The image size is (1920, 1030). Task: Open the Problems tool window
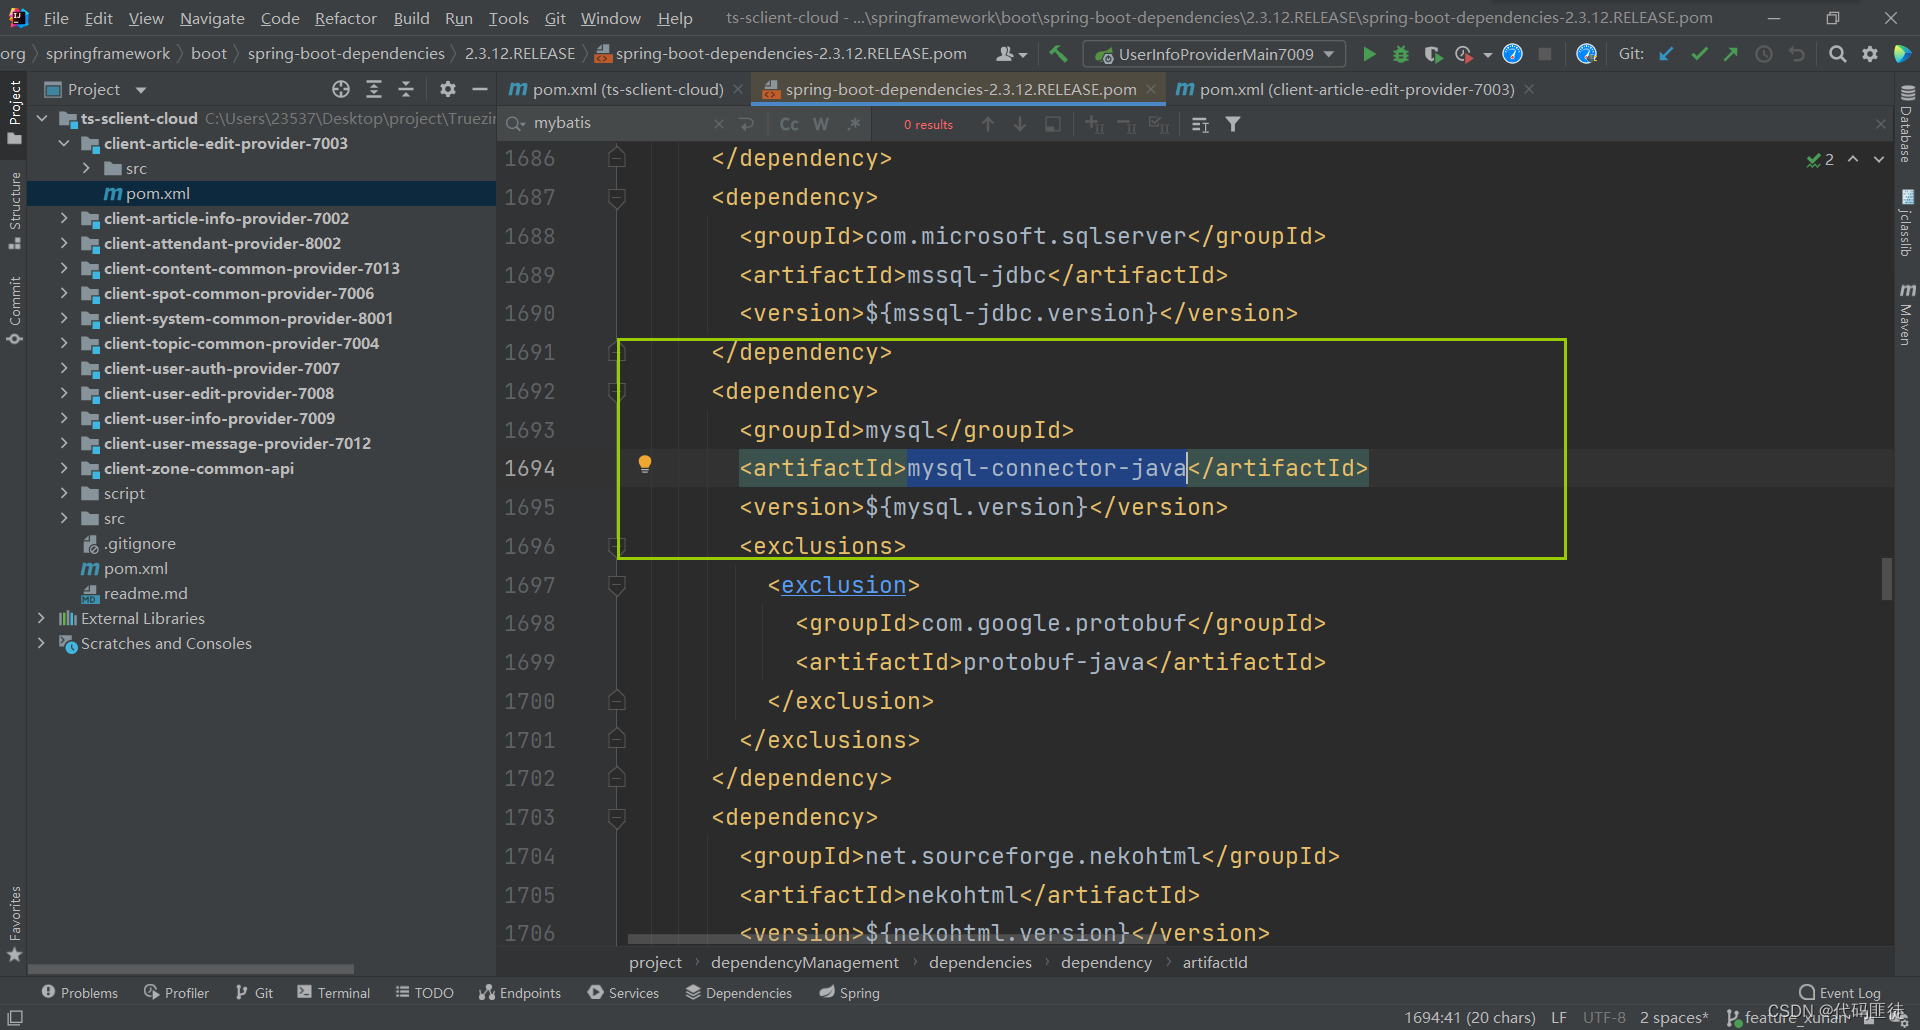(80, 992)
